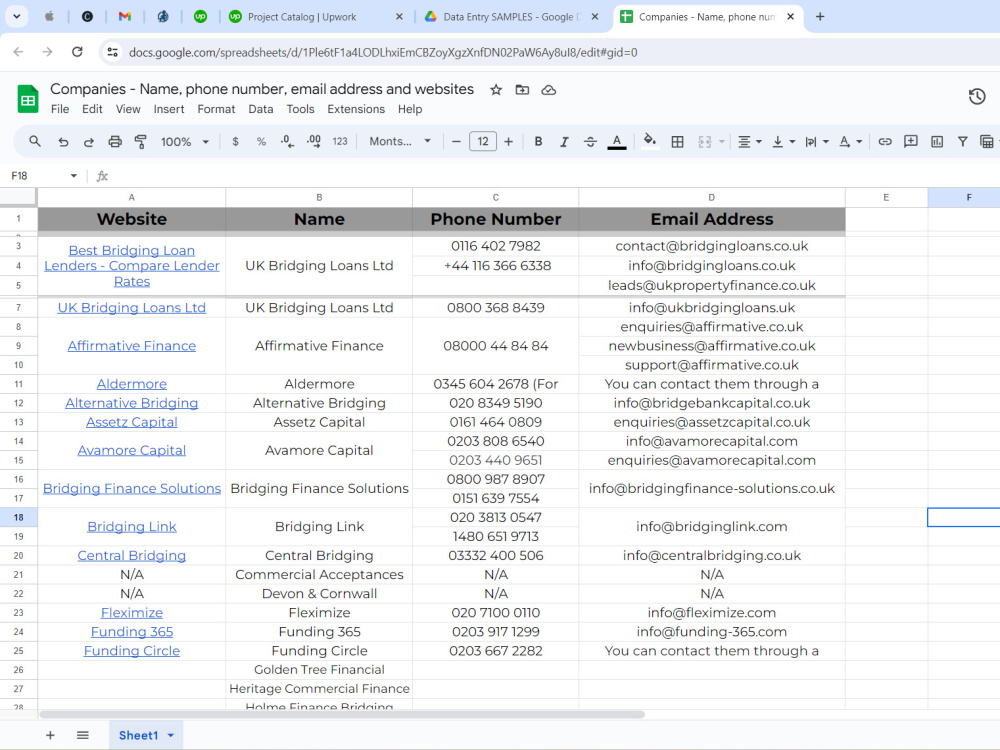Click the font size input field
This screenshot has width=1000, height=750.
[483, 142]
